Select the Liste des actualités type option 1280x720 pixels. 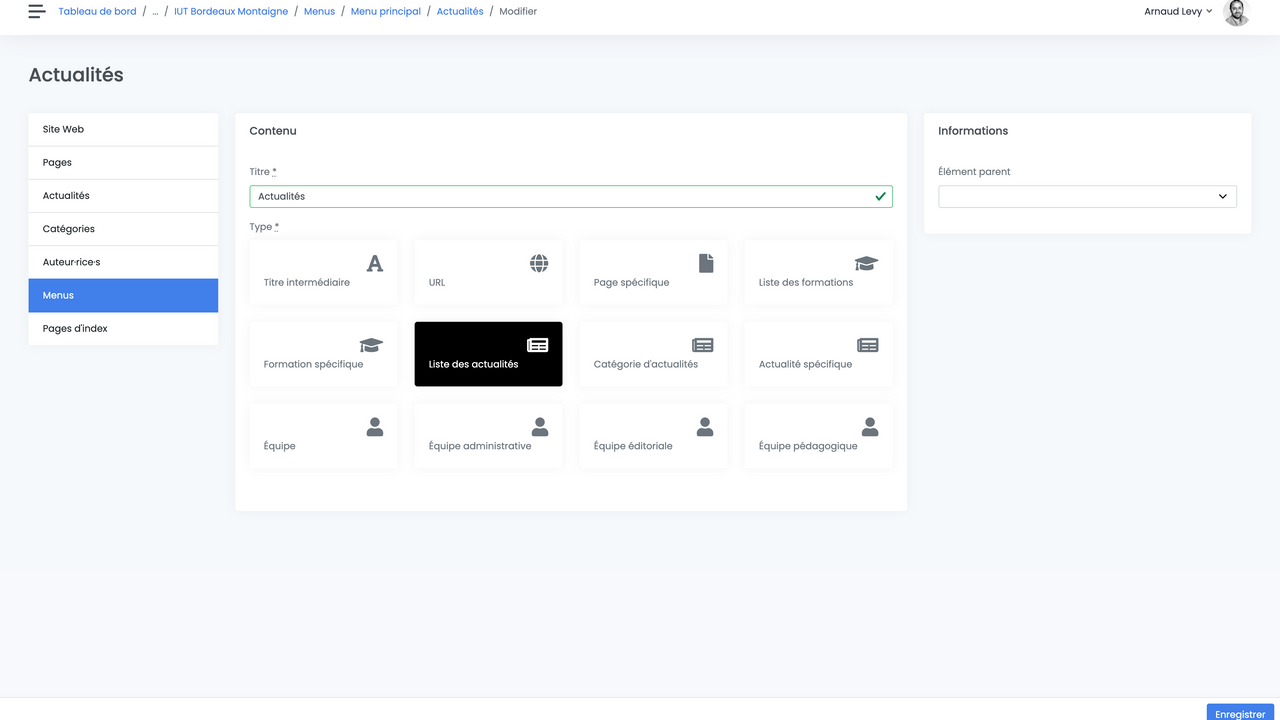488,354
